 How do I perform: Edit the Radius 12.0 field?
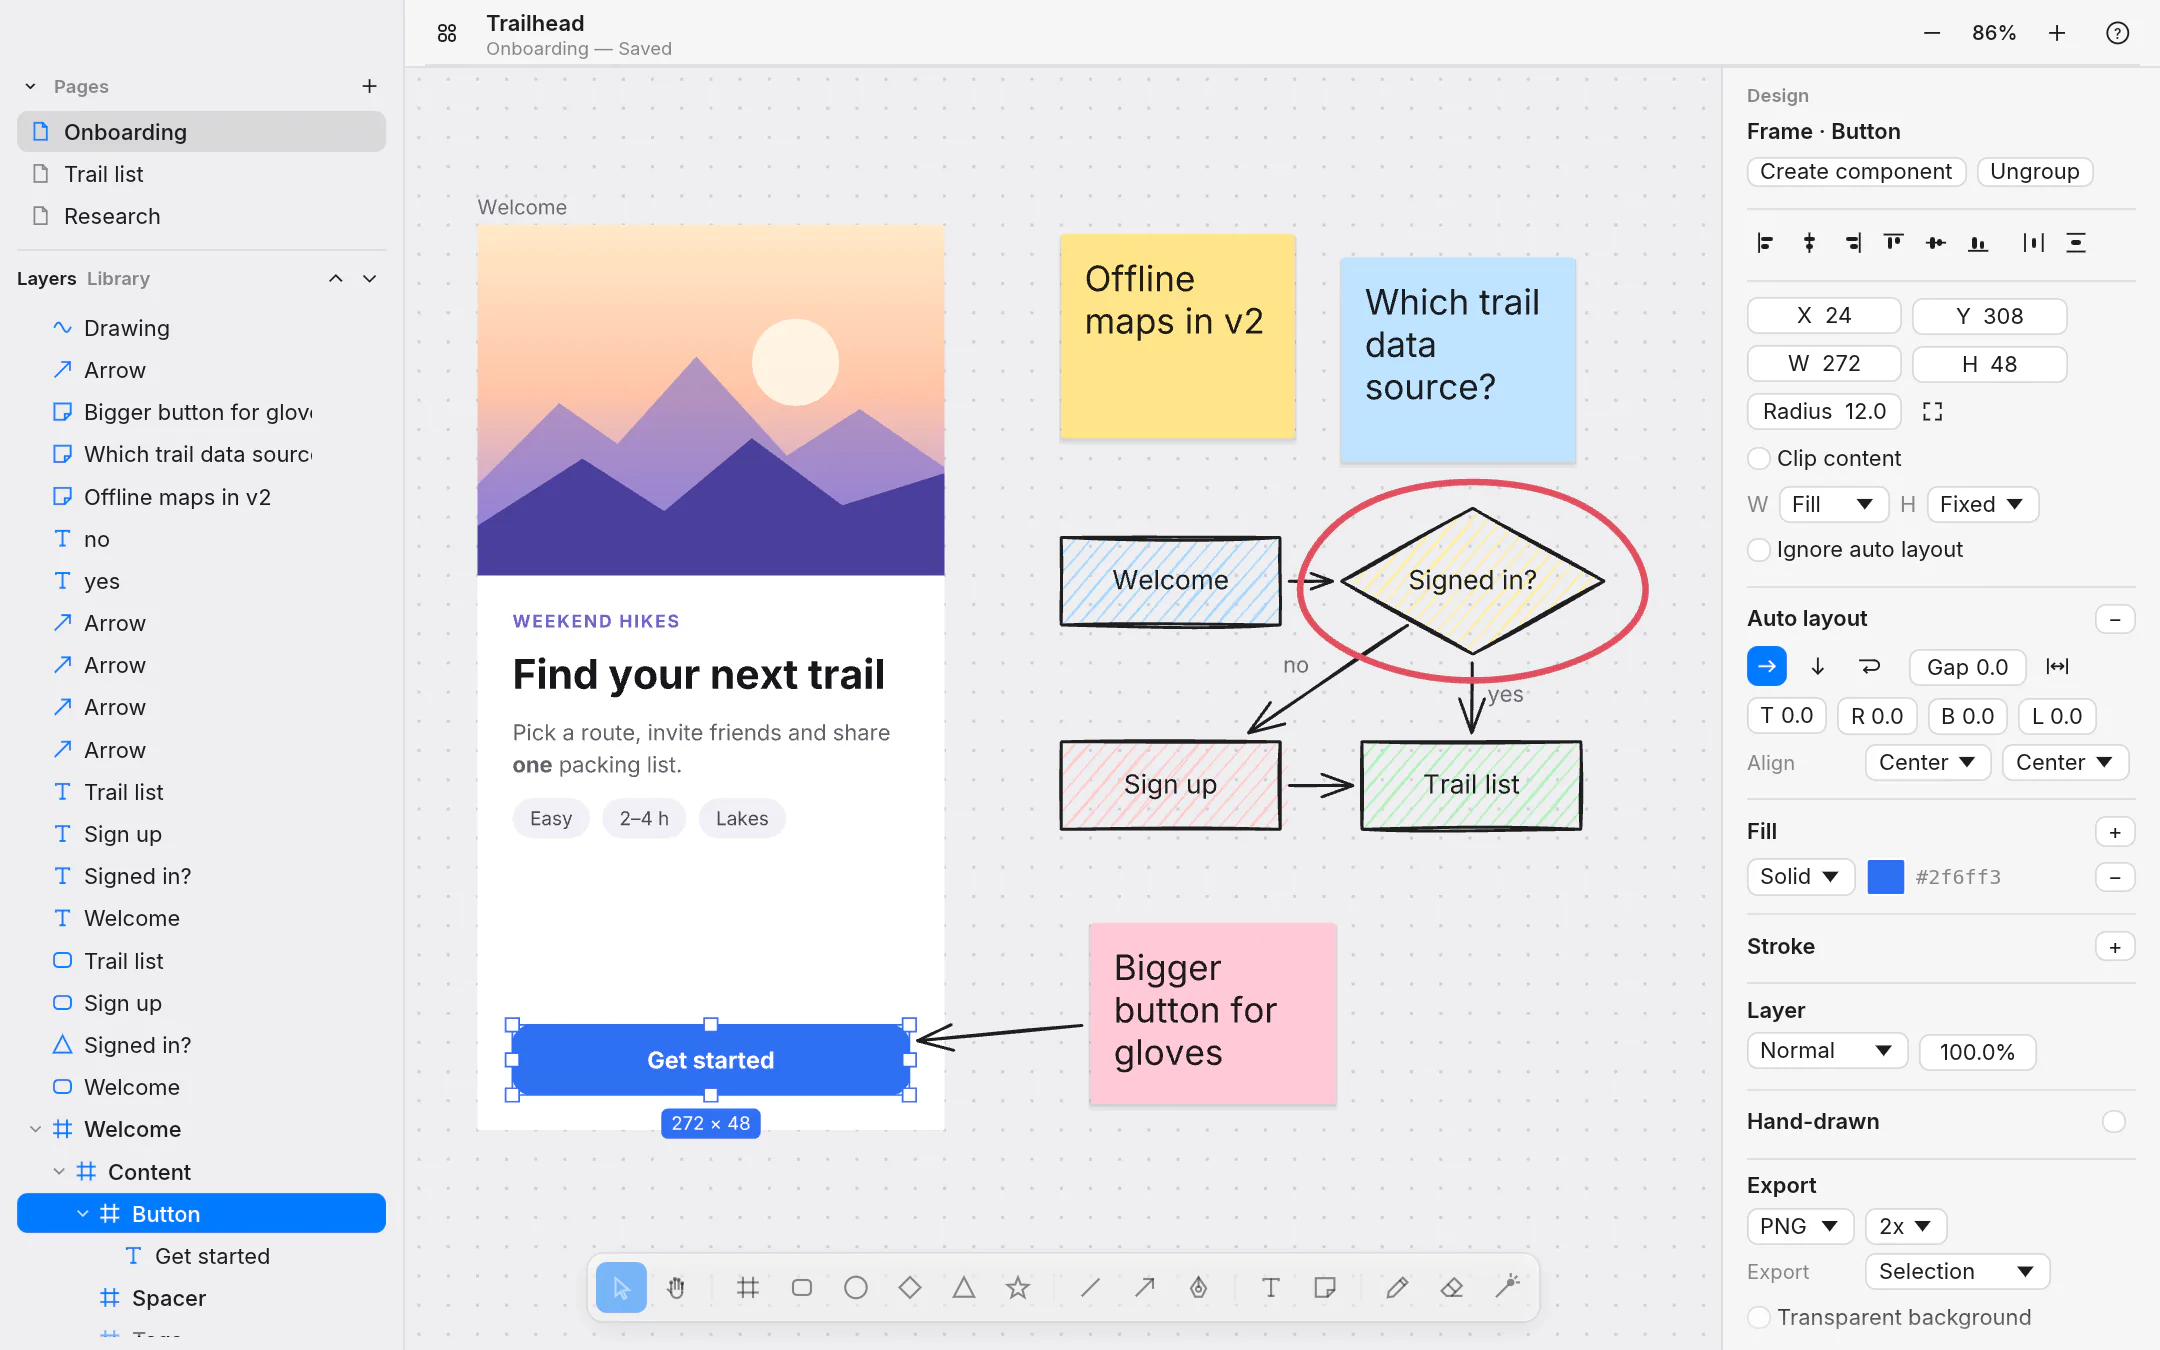tap(1824, 412)
